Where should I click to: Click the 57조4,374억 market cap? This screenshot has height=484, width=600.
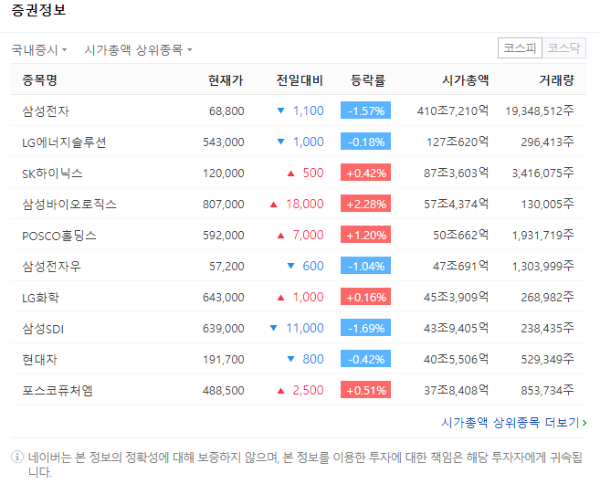tap(456, 204)
